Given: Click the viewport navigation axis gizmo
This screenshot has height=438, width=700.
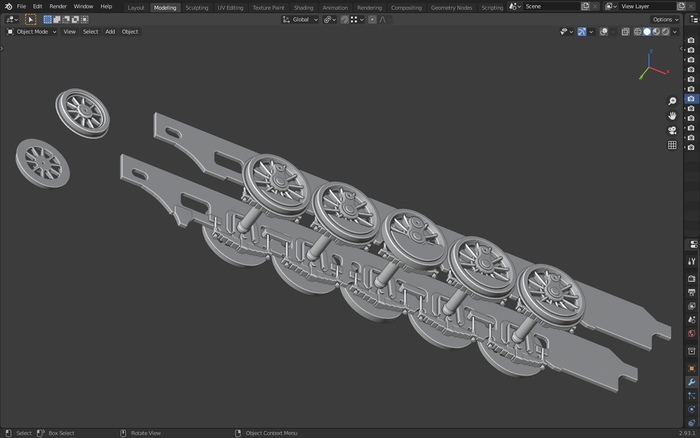Looking at the screenshot, I should pos(649,66).
